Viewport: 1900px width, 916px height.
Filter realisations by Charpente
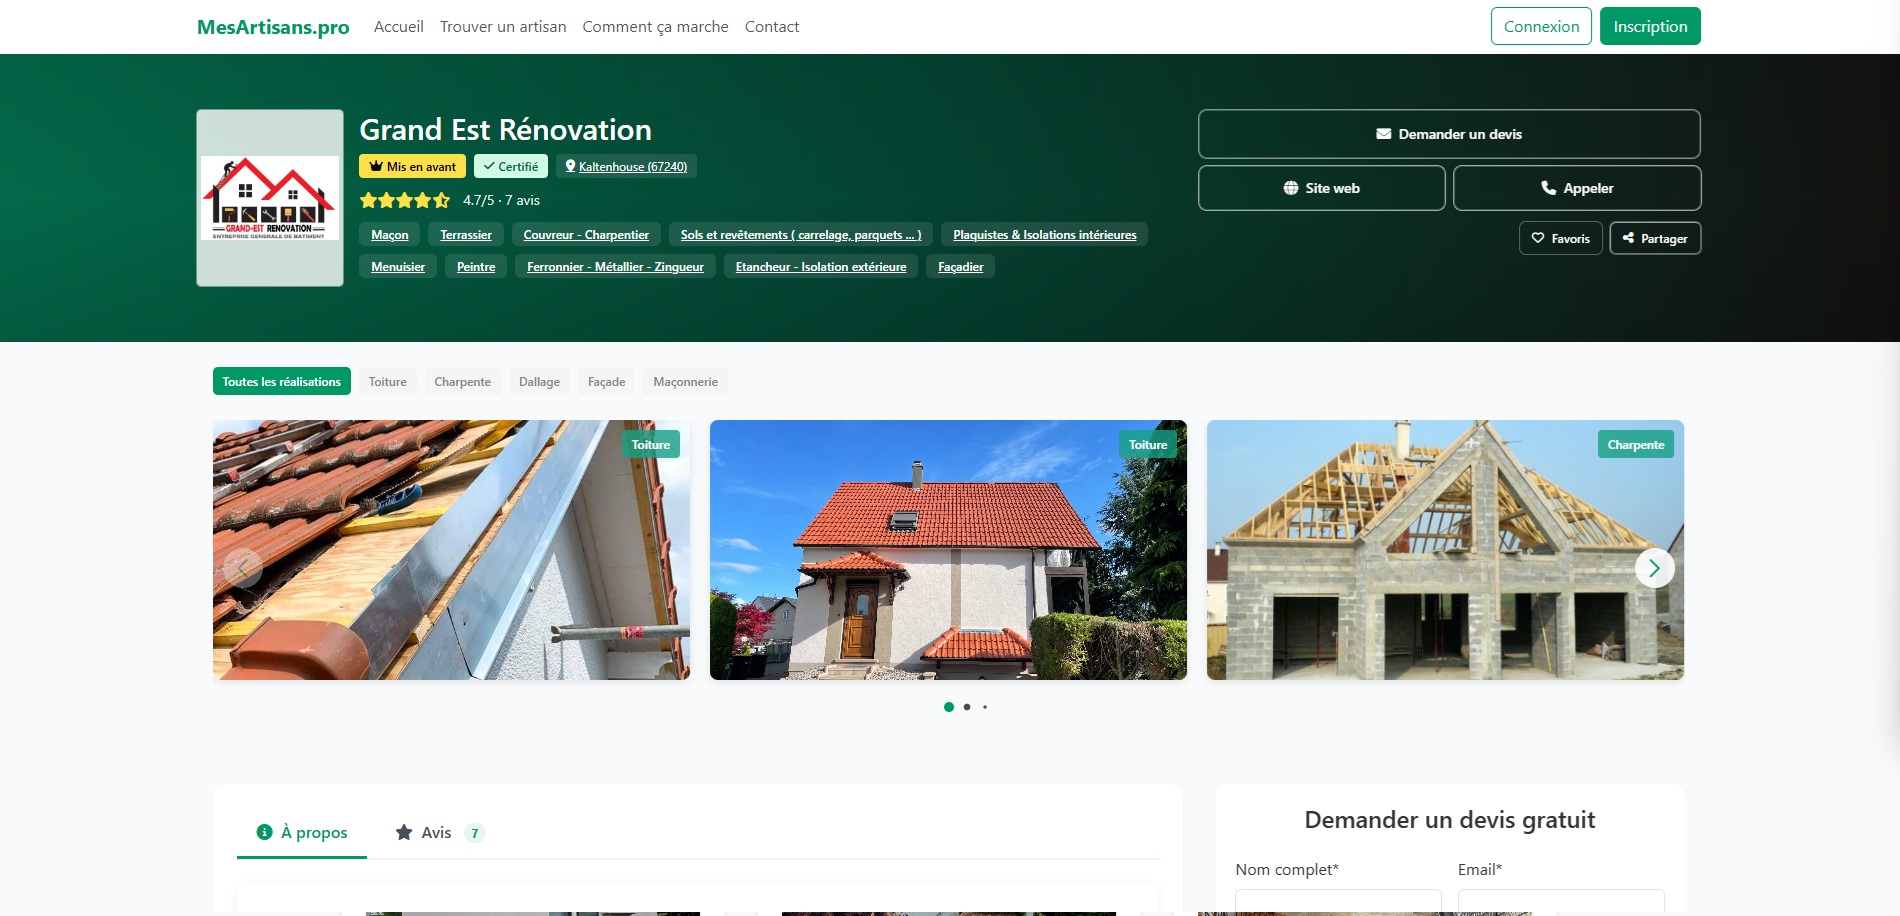coord(463,381)
